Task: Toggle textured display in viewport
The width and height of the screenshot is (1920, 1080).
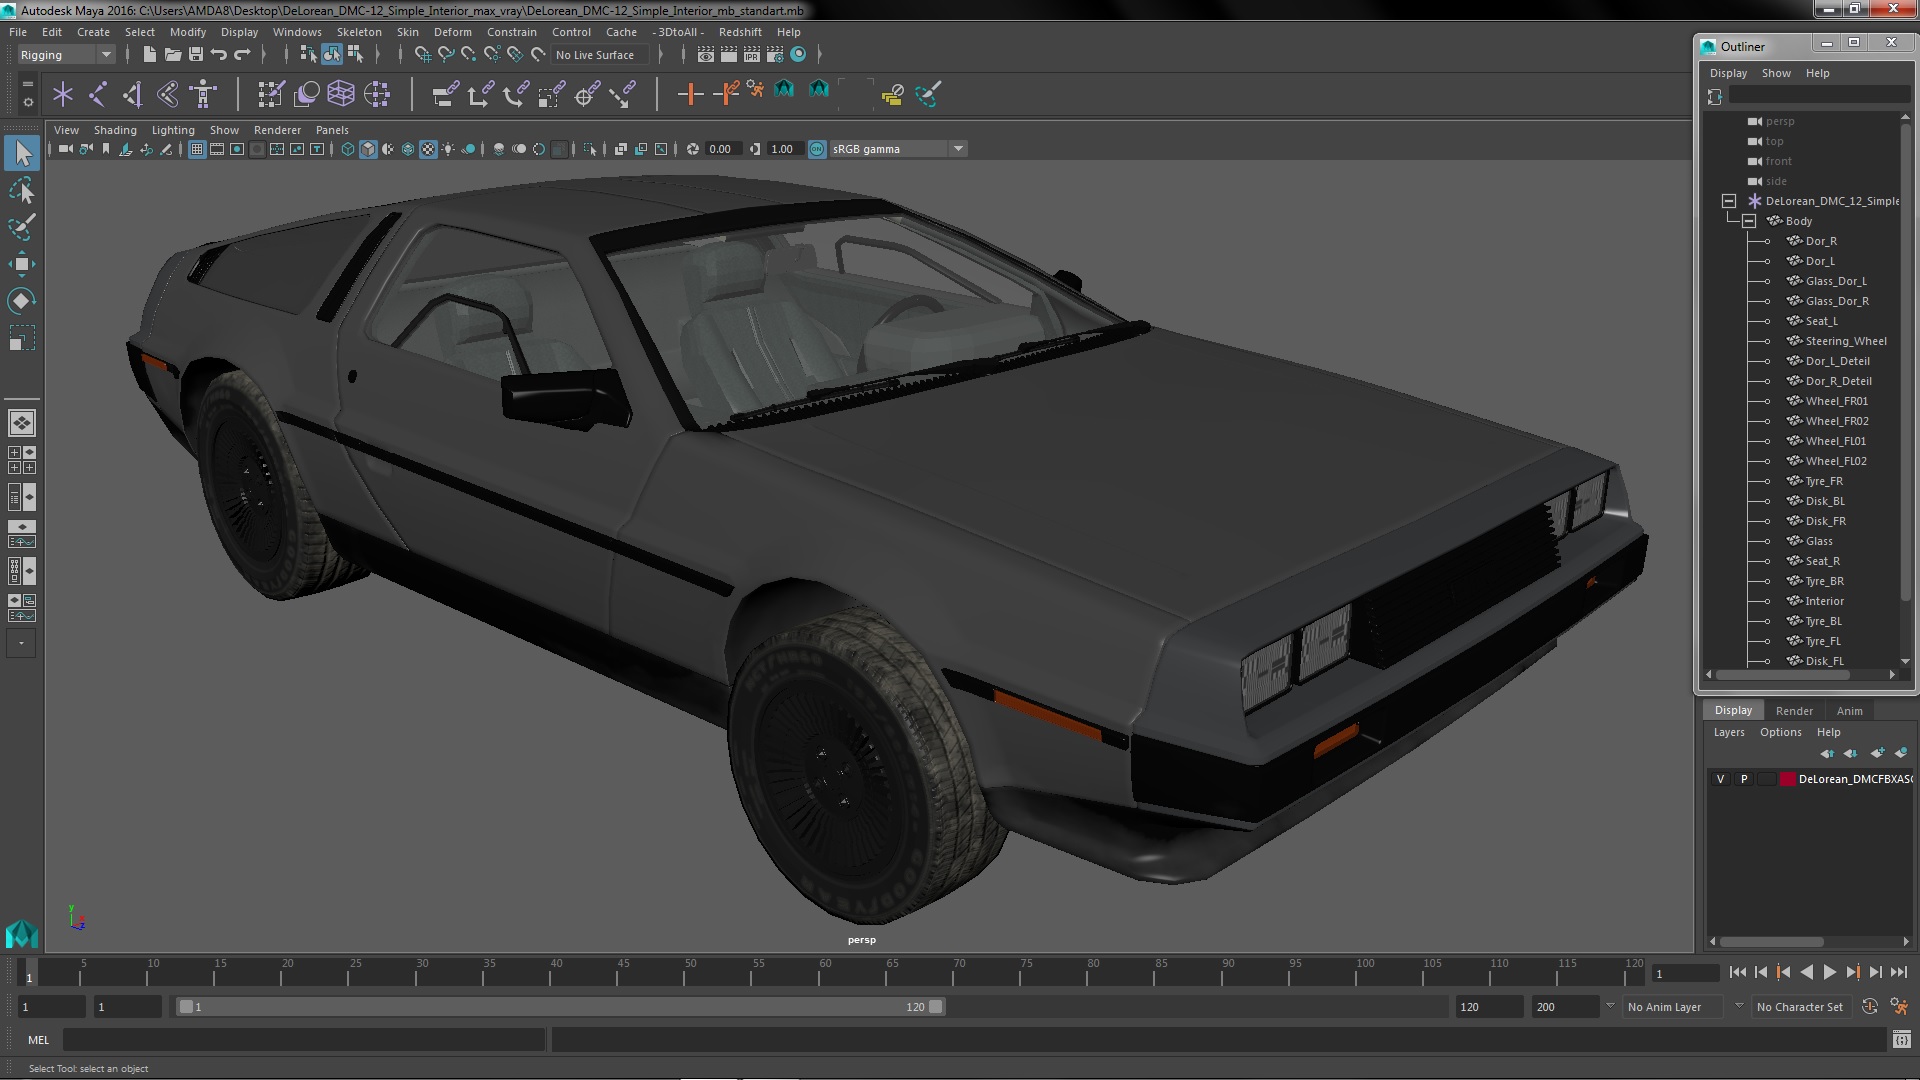Action: click(428, 149)
